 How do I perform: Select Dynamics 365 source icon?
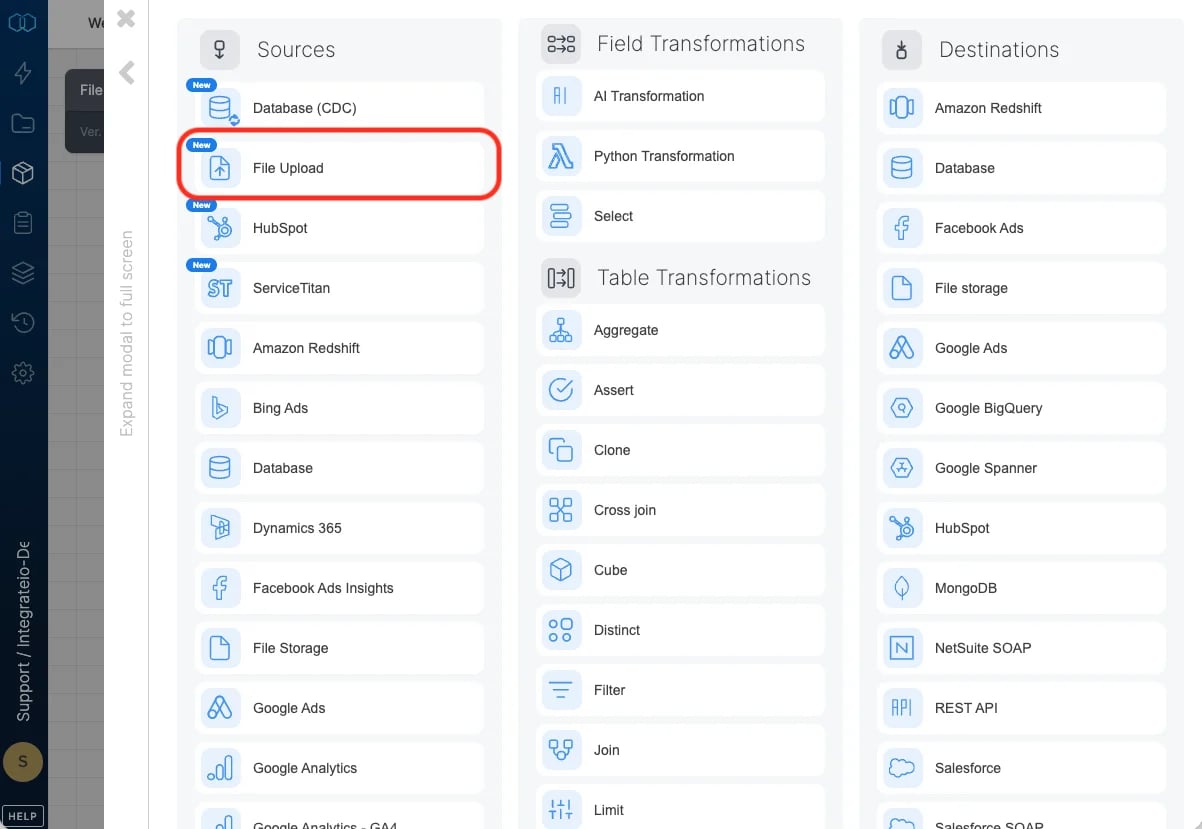click(220, 528)
